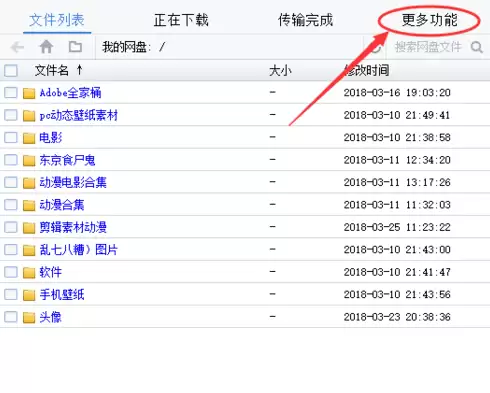Click folder icon of 剪辑素材动漫
Screen dimensions: 490x393
point(29,228)
